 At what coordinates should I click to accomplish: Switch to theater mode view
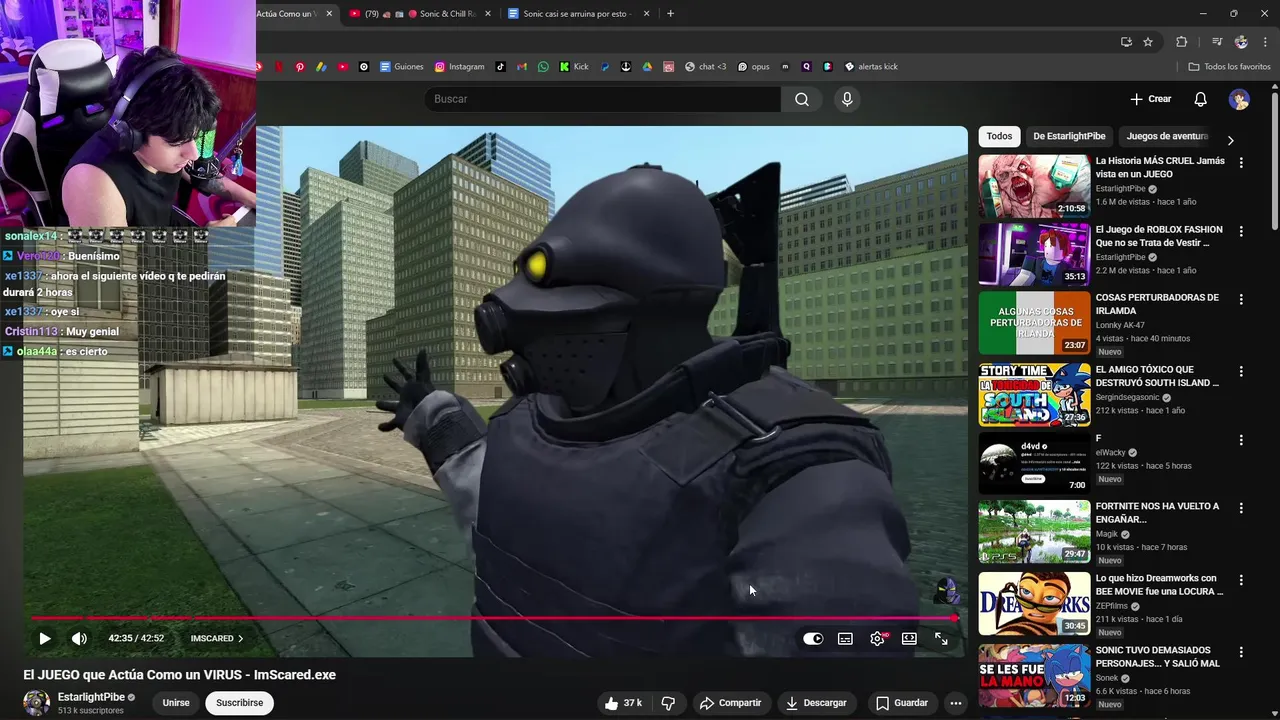pyautogui.click(x=909, y=639)
